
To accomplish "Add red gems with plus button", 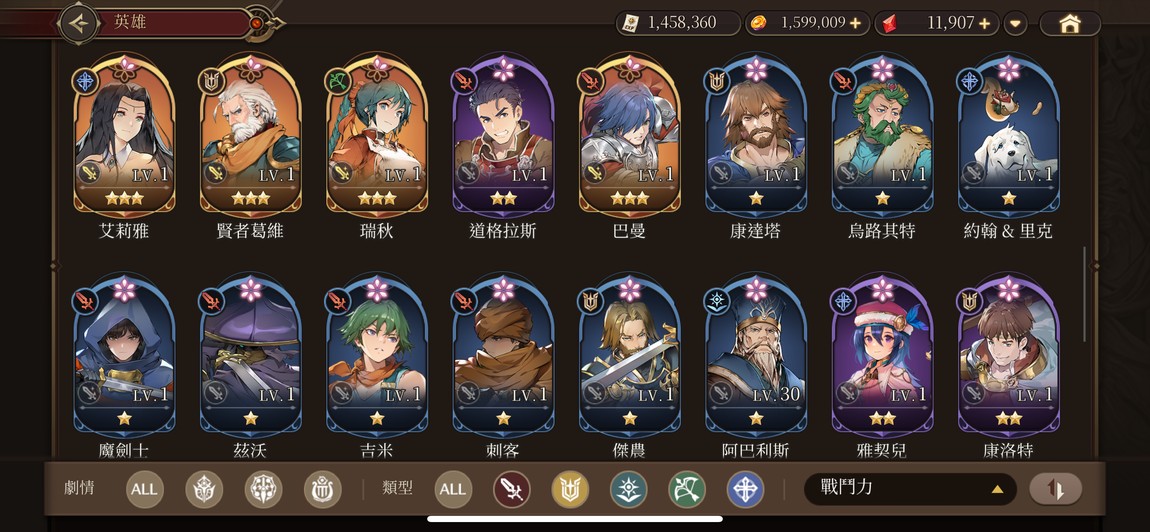I will coord(984,23).
